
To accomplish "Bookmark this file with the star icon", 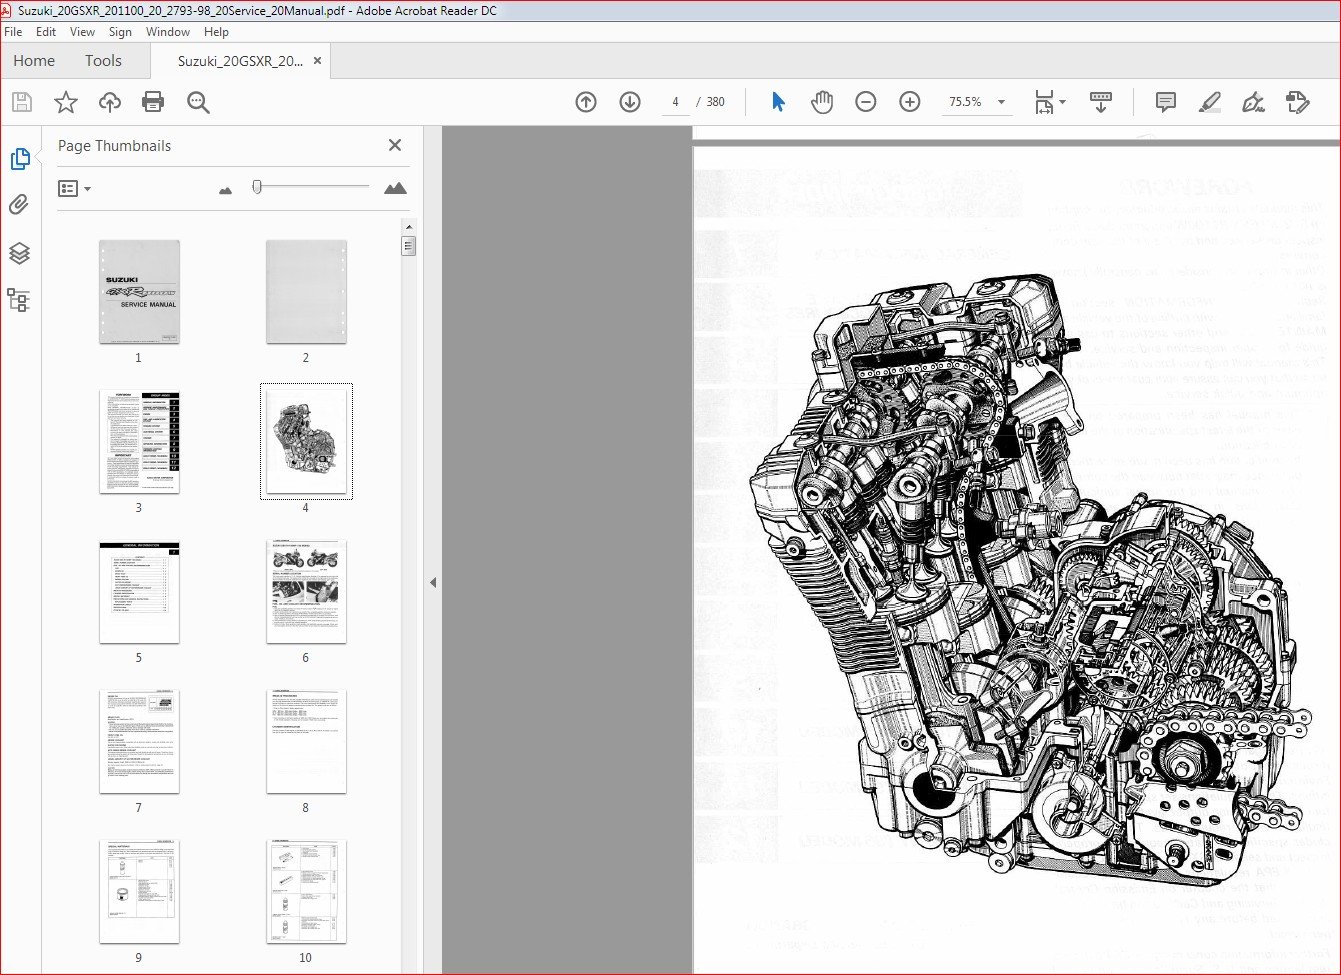I will [x=66, y=102].
